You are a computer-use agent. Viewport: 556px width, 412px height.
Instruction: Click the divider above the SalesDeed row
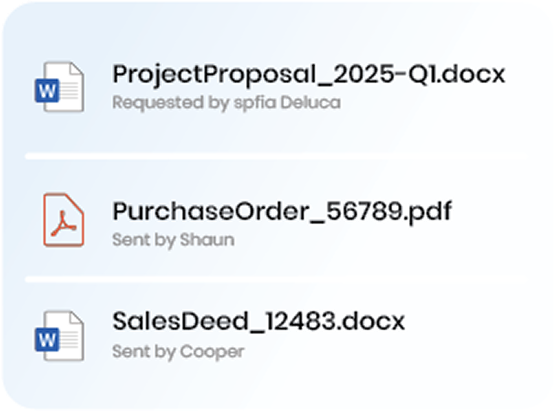pyautogui.click(x=277, y=279)
